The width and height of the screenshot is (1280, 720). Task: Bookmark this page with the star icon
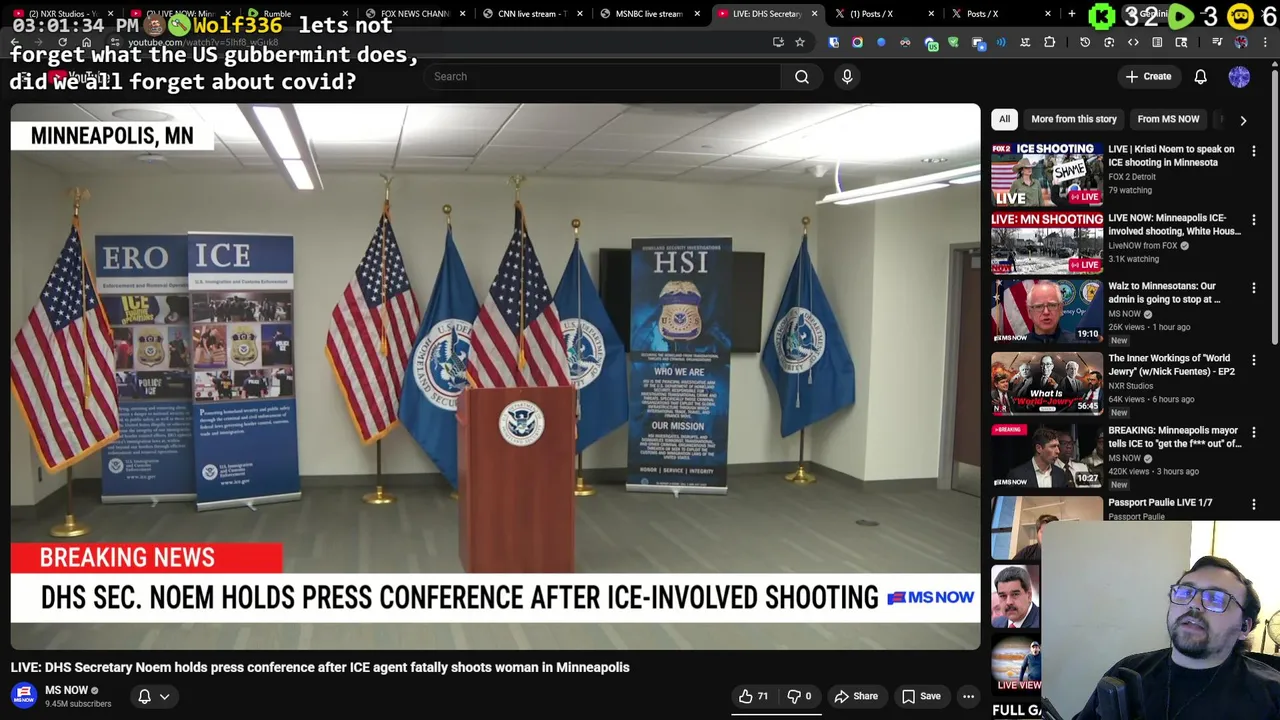[800, 42]
